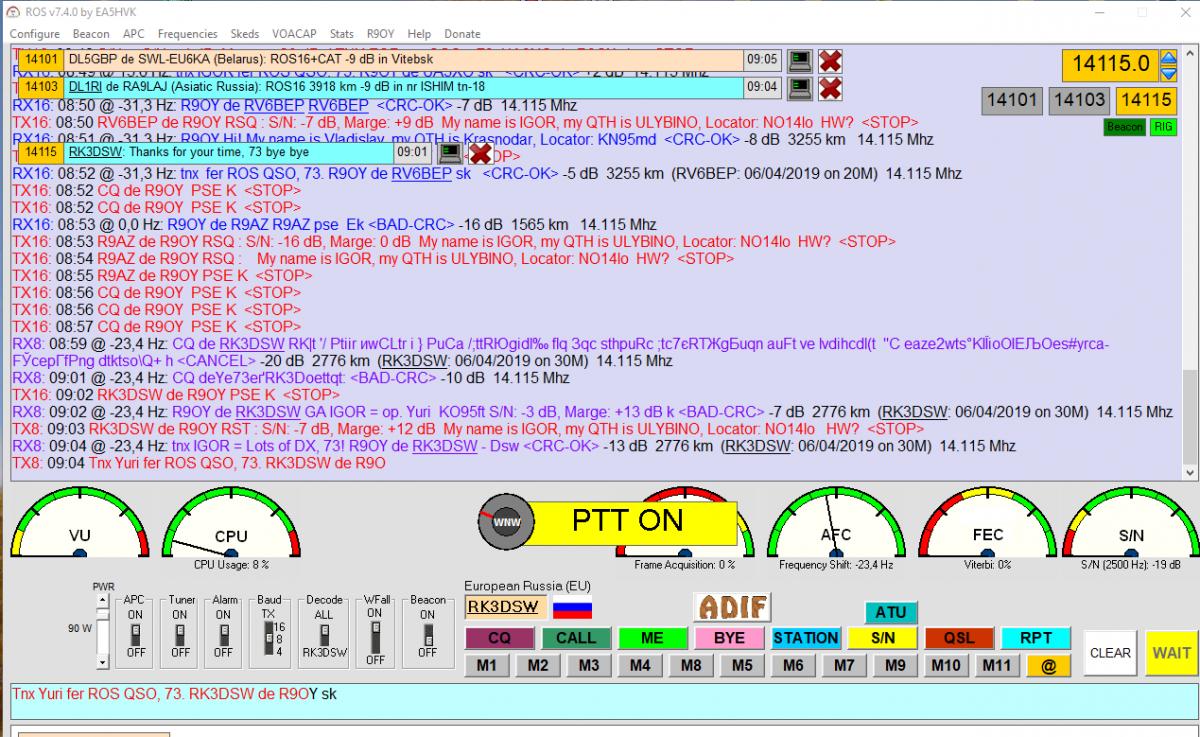Open the VOACAP menu

tap(295, 34)
